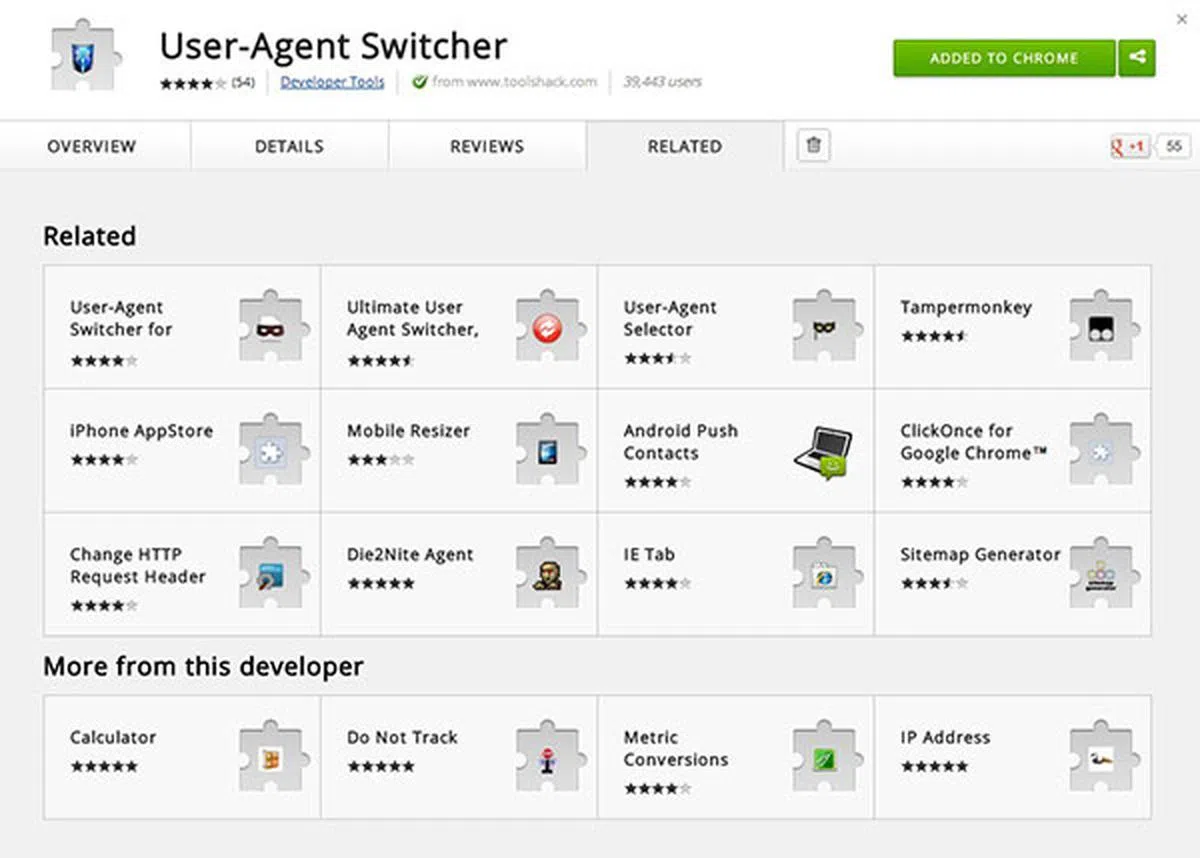Click the share icon beside Added to Chrome
Image resolution: width=1200 pixels, height=858 pixels.
[1137, 58]
